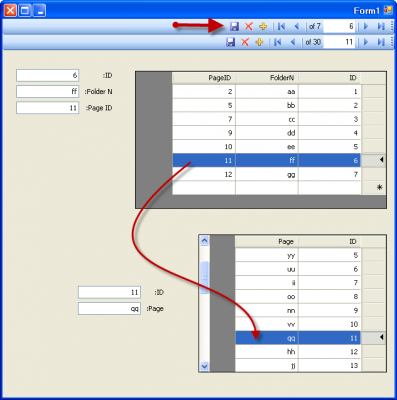Focus the Page text field showing qq
This screenshot has height=400, width=397.
[110, 309]
